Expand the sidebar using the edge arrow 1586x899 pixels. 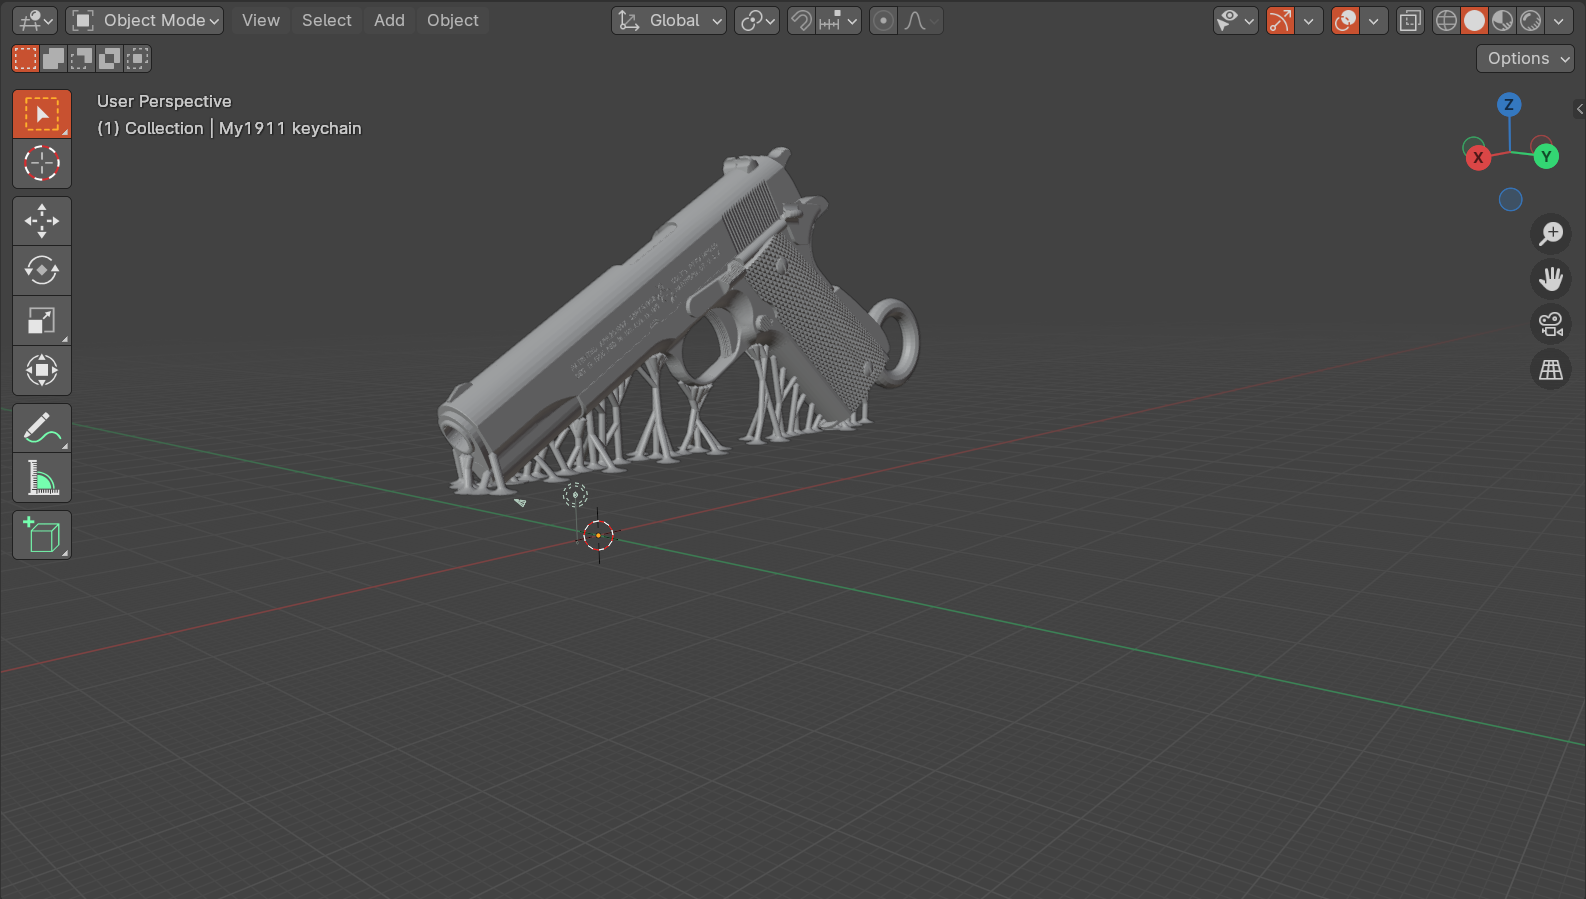pyautogui.click(x=1579, y=108)
